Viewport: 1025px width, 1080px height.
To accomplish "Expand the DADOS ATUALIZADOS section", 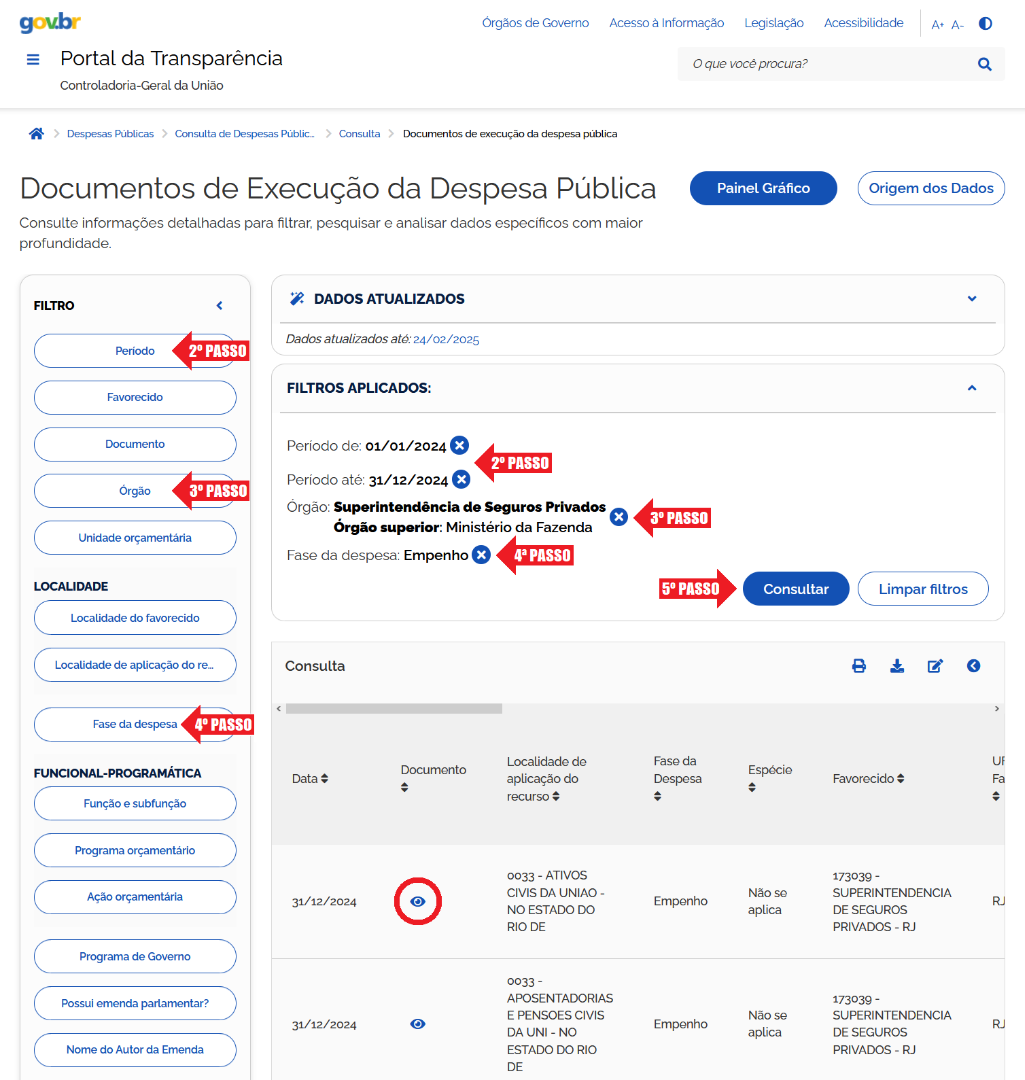I will 971,298.
